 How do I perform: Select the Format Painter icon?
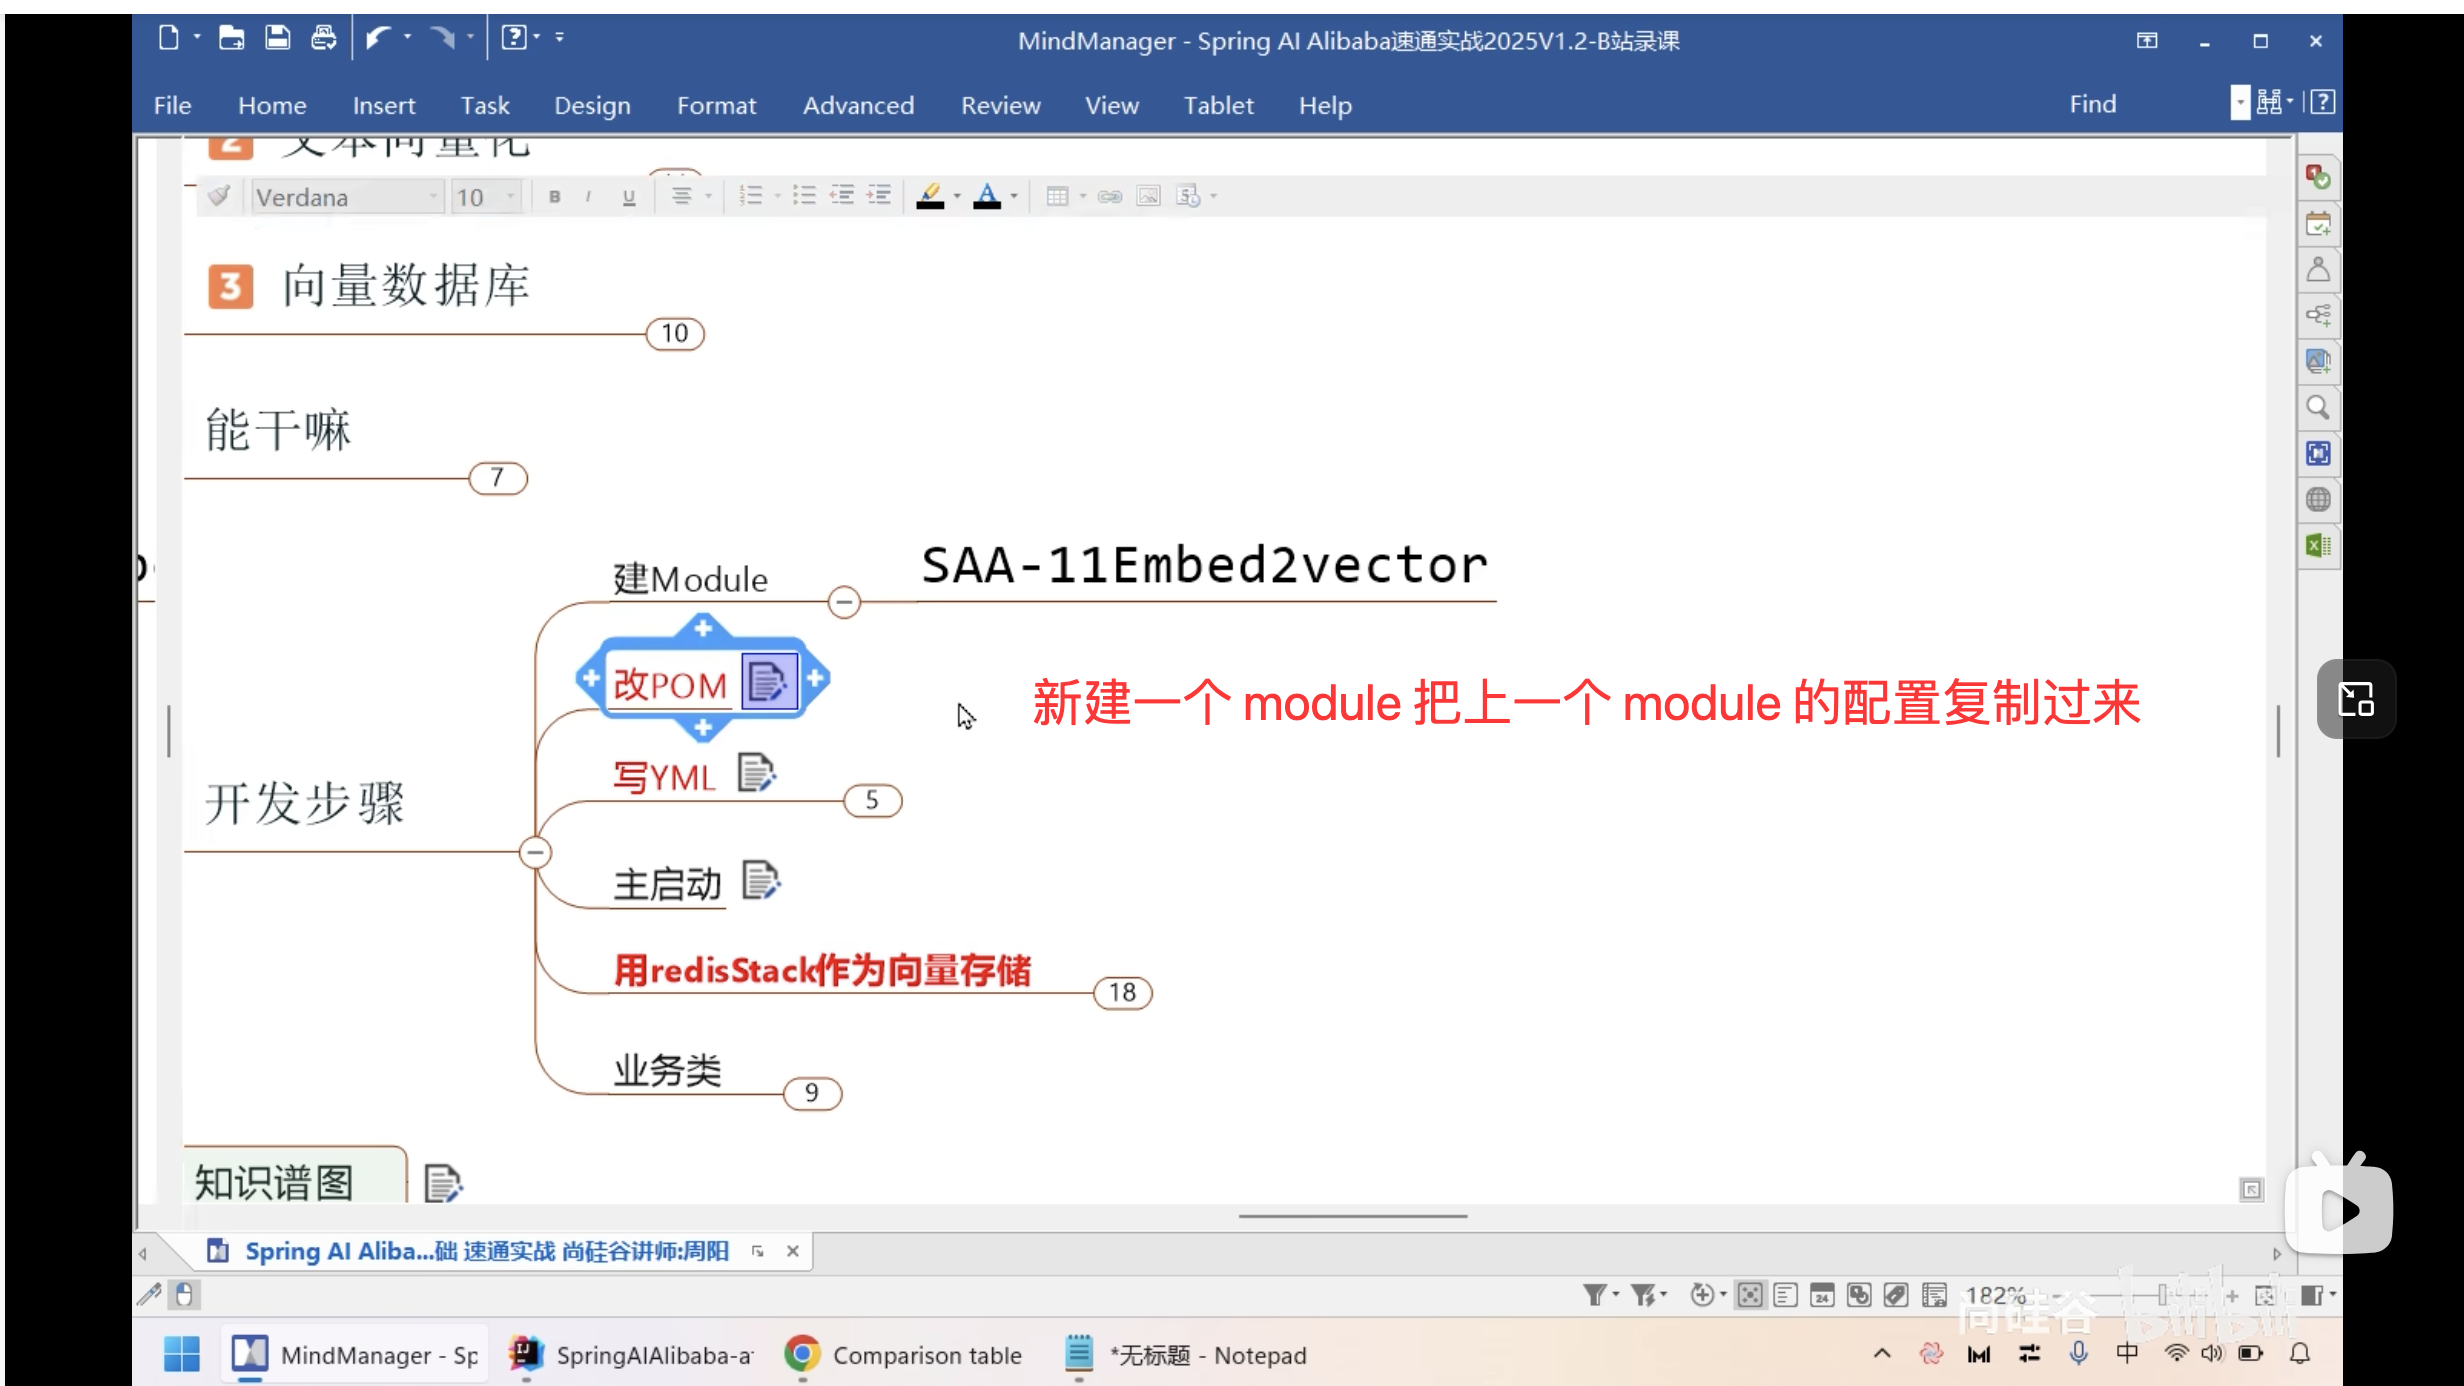click(219, 196)
